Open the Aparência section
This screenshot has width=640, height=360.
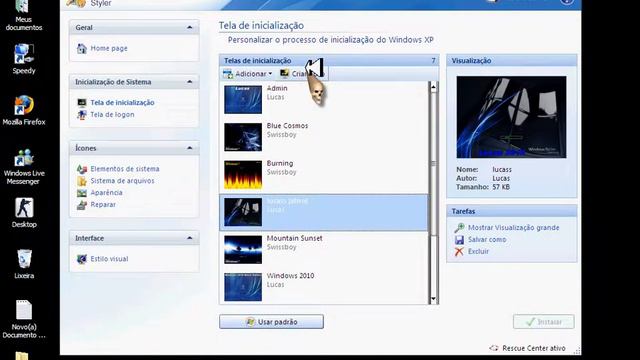tap(107, 193)
